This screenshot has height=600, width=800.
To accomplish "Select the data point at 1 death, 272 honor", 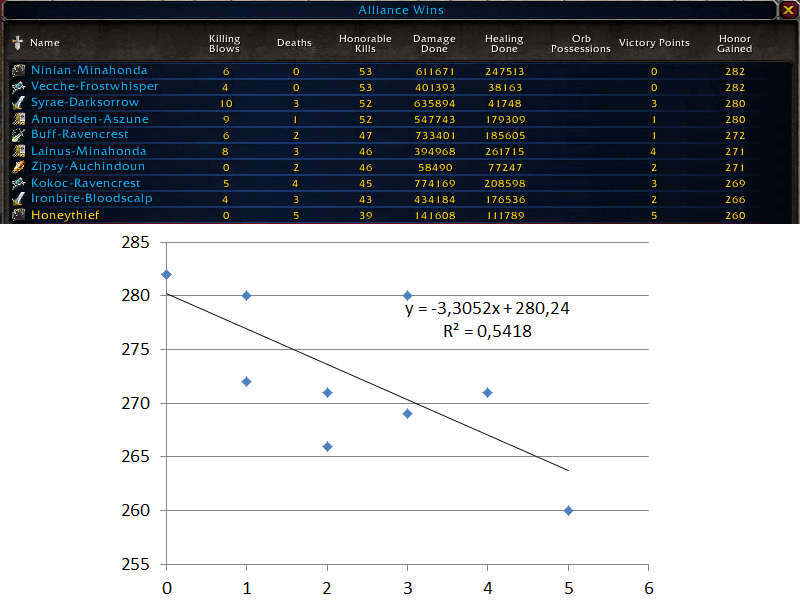I will [x=246, y=382].
